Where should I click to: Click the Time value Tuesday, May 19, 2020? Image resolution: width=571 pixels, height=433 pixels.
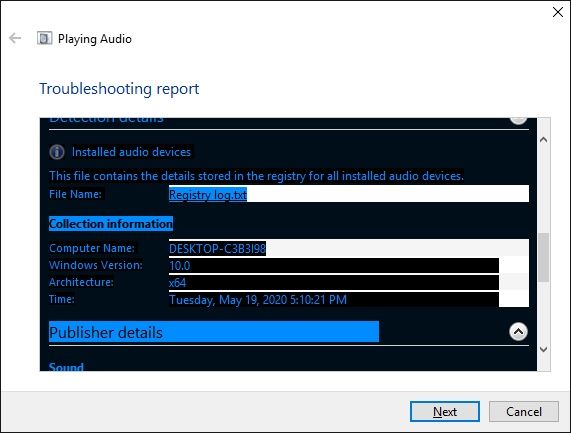(258, 300)
